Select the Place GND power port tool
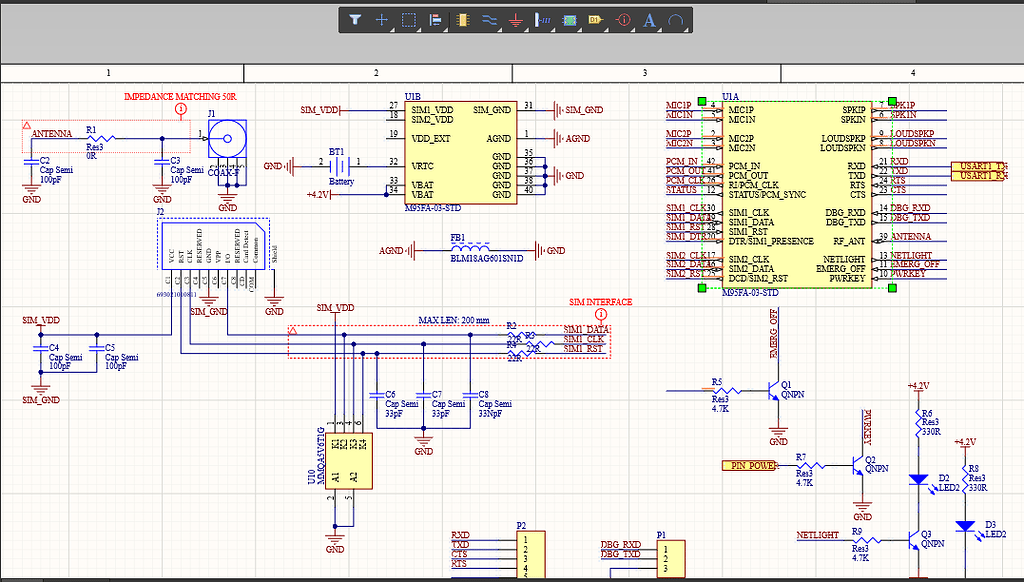The image size is (1024, 582). 515,19
